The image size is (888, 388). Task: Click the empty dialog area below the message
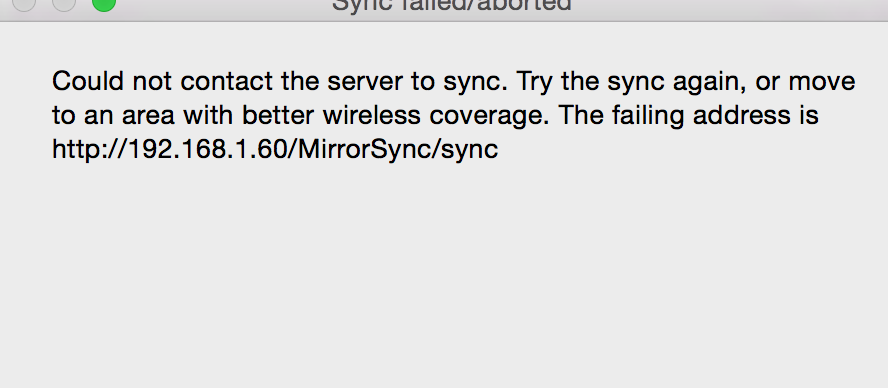(x=444, y=272)
